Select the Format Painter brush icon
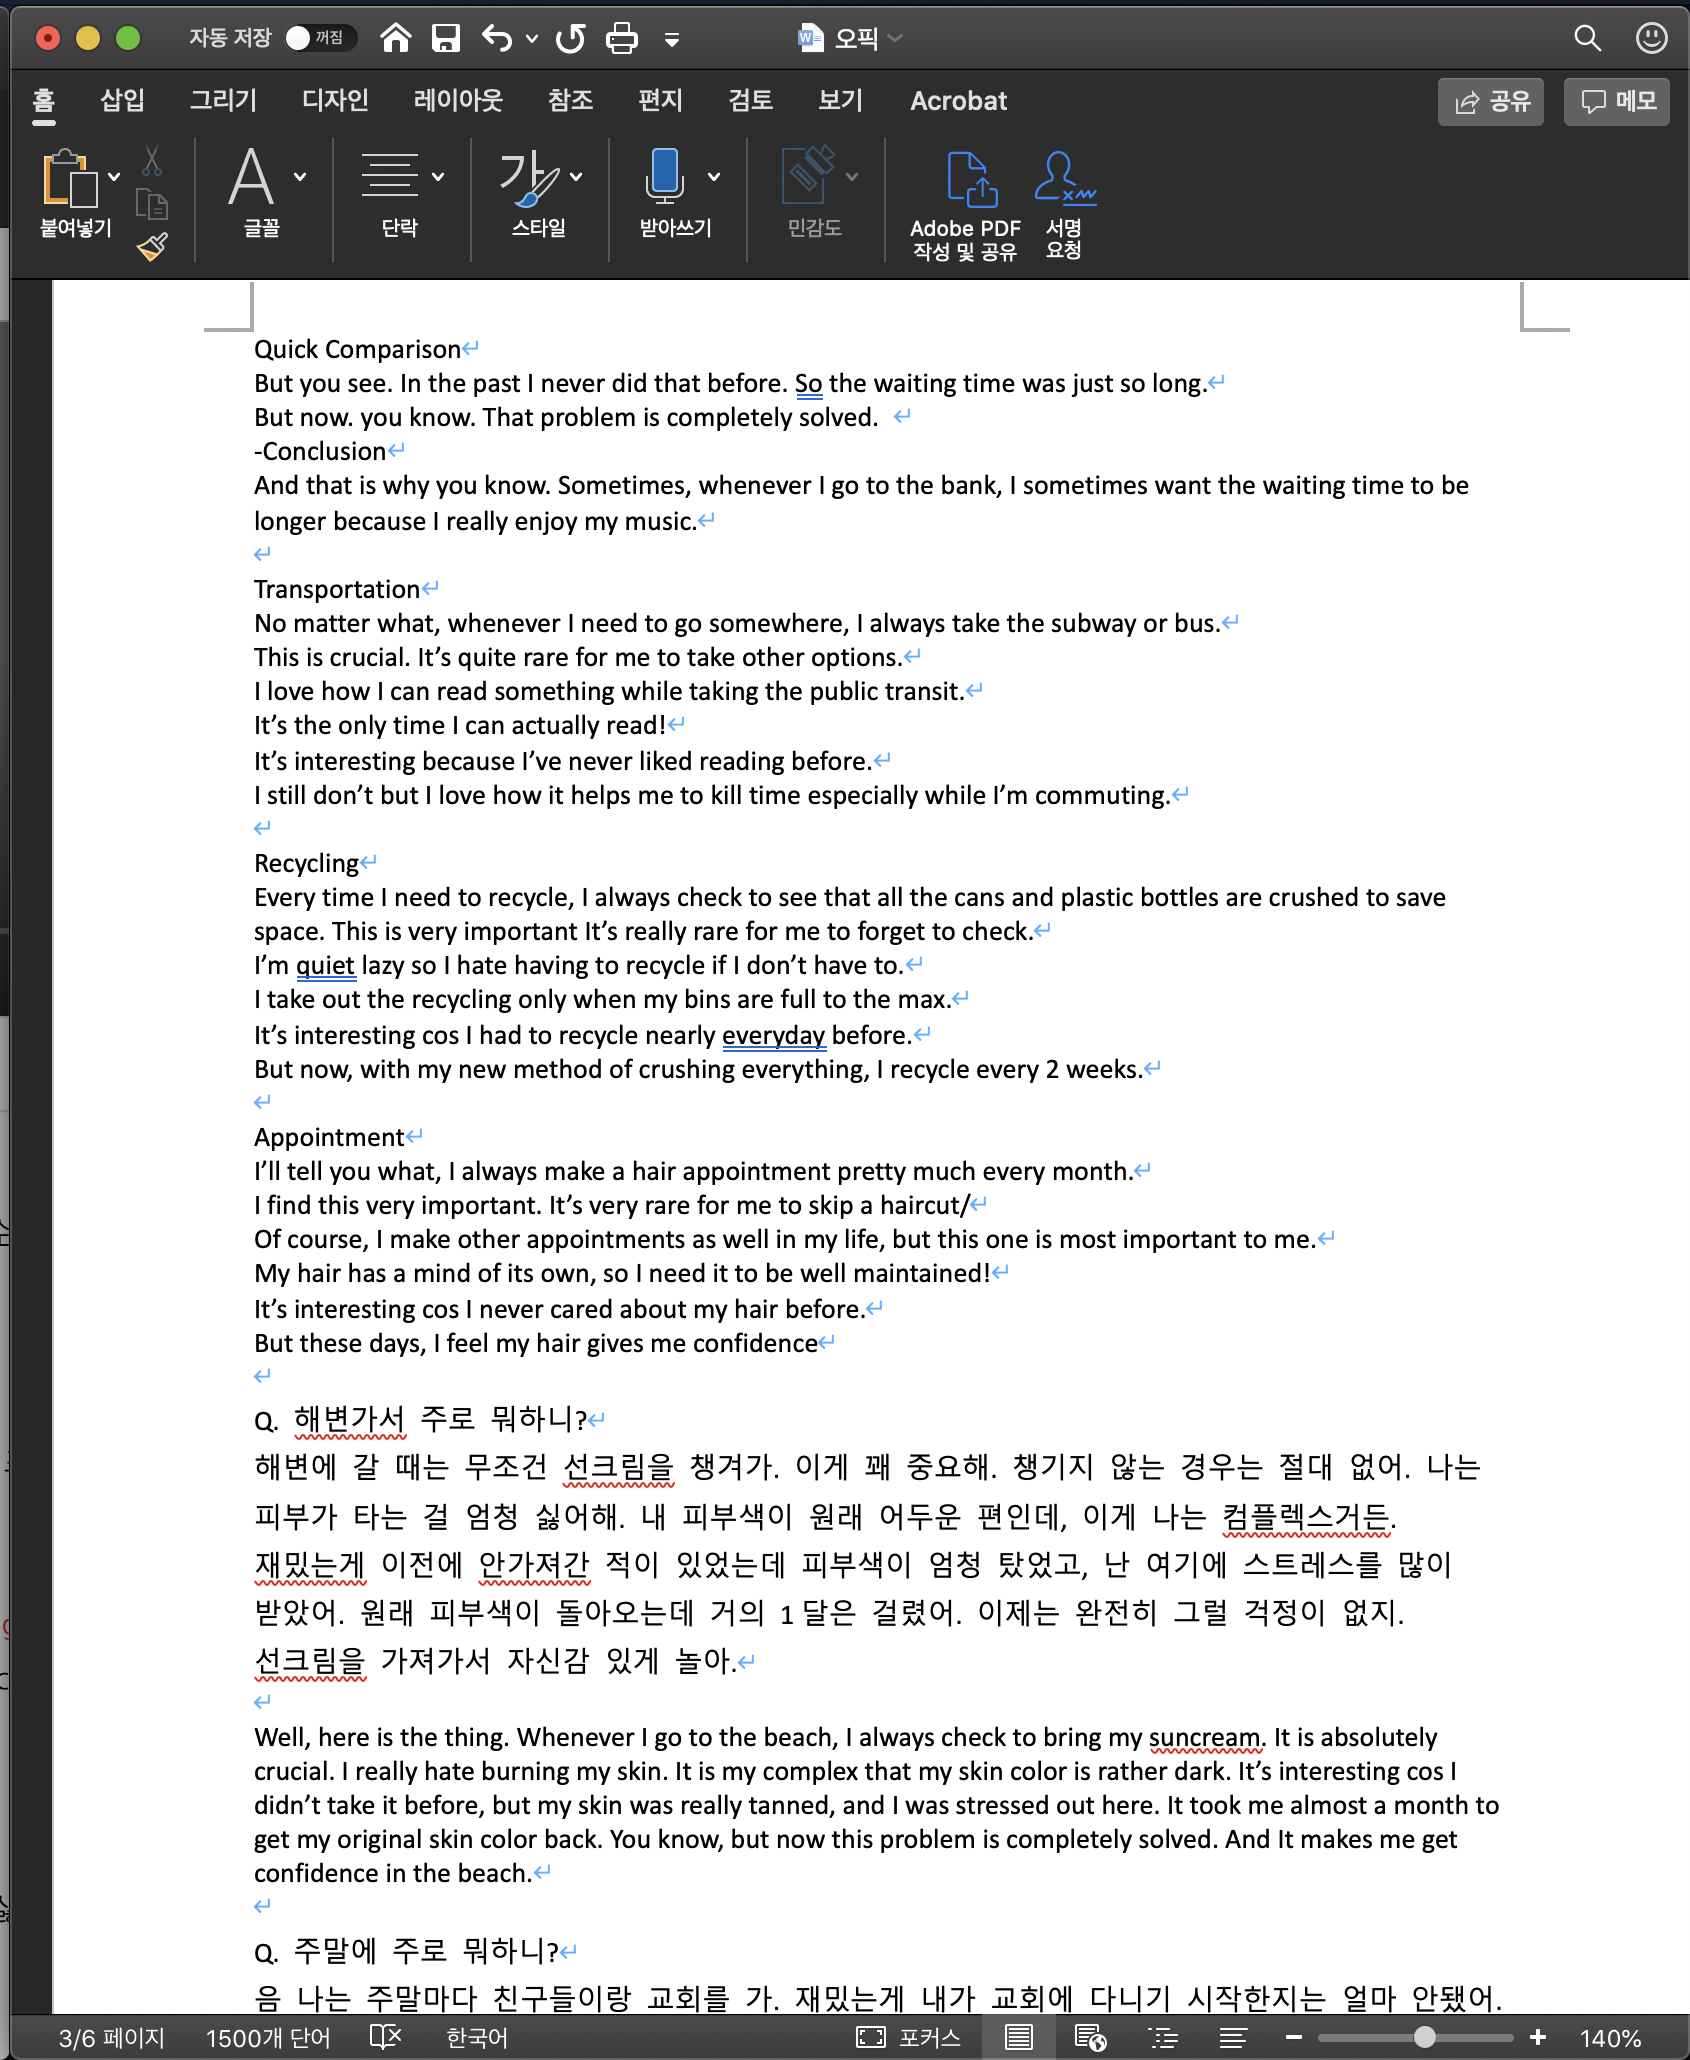1690x2060 pixels. (x=152, y=247)
